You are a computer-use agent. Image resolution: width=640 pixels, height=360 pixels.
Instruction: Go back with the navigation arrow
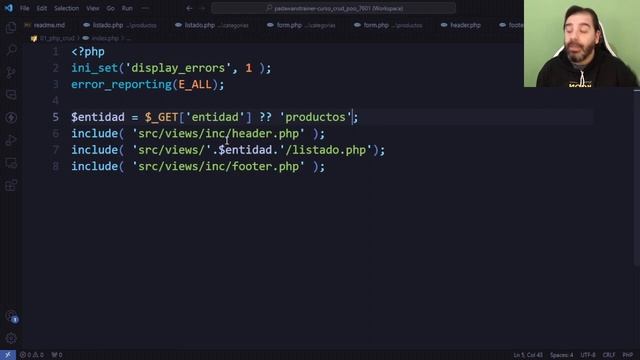[x=189, y=8]
